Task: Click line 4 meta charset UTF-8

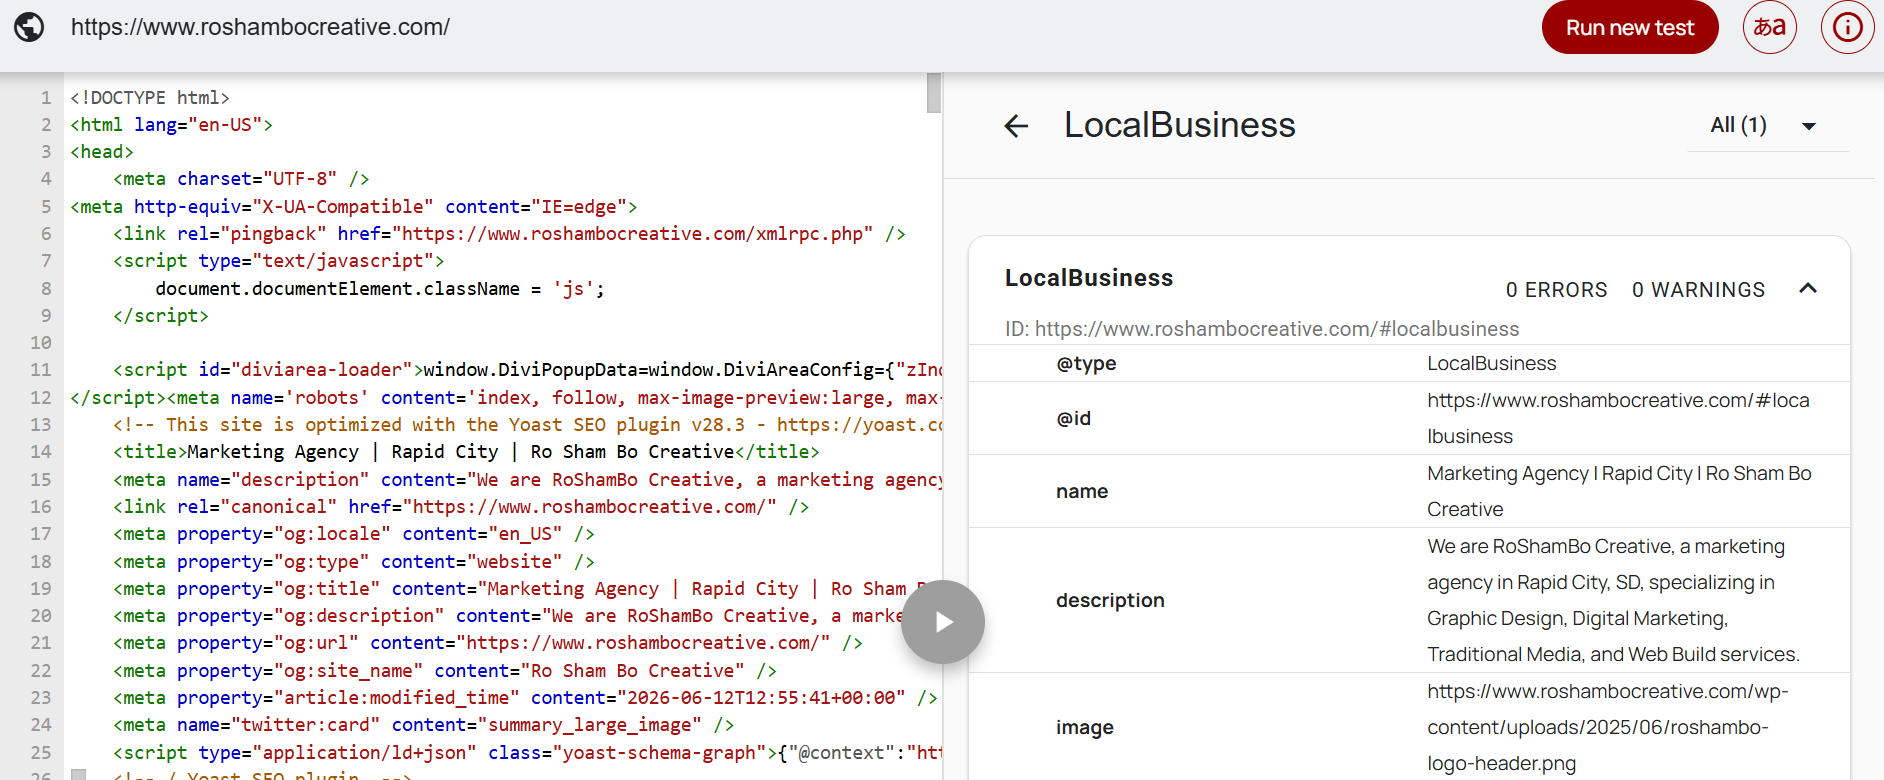Action: [241, 179]
